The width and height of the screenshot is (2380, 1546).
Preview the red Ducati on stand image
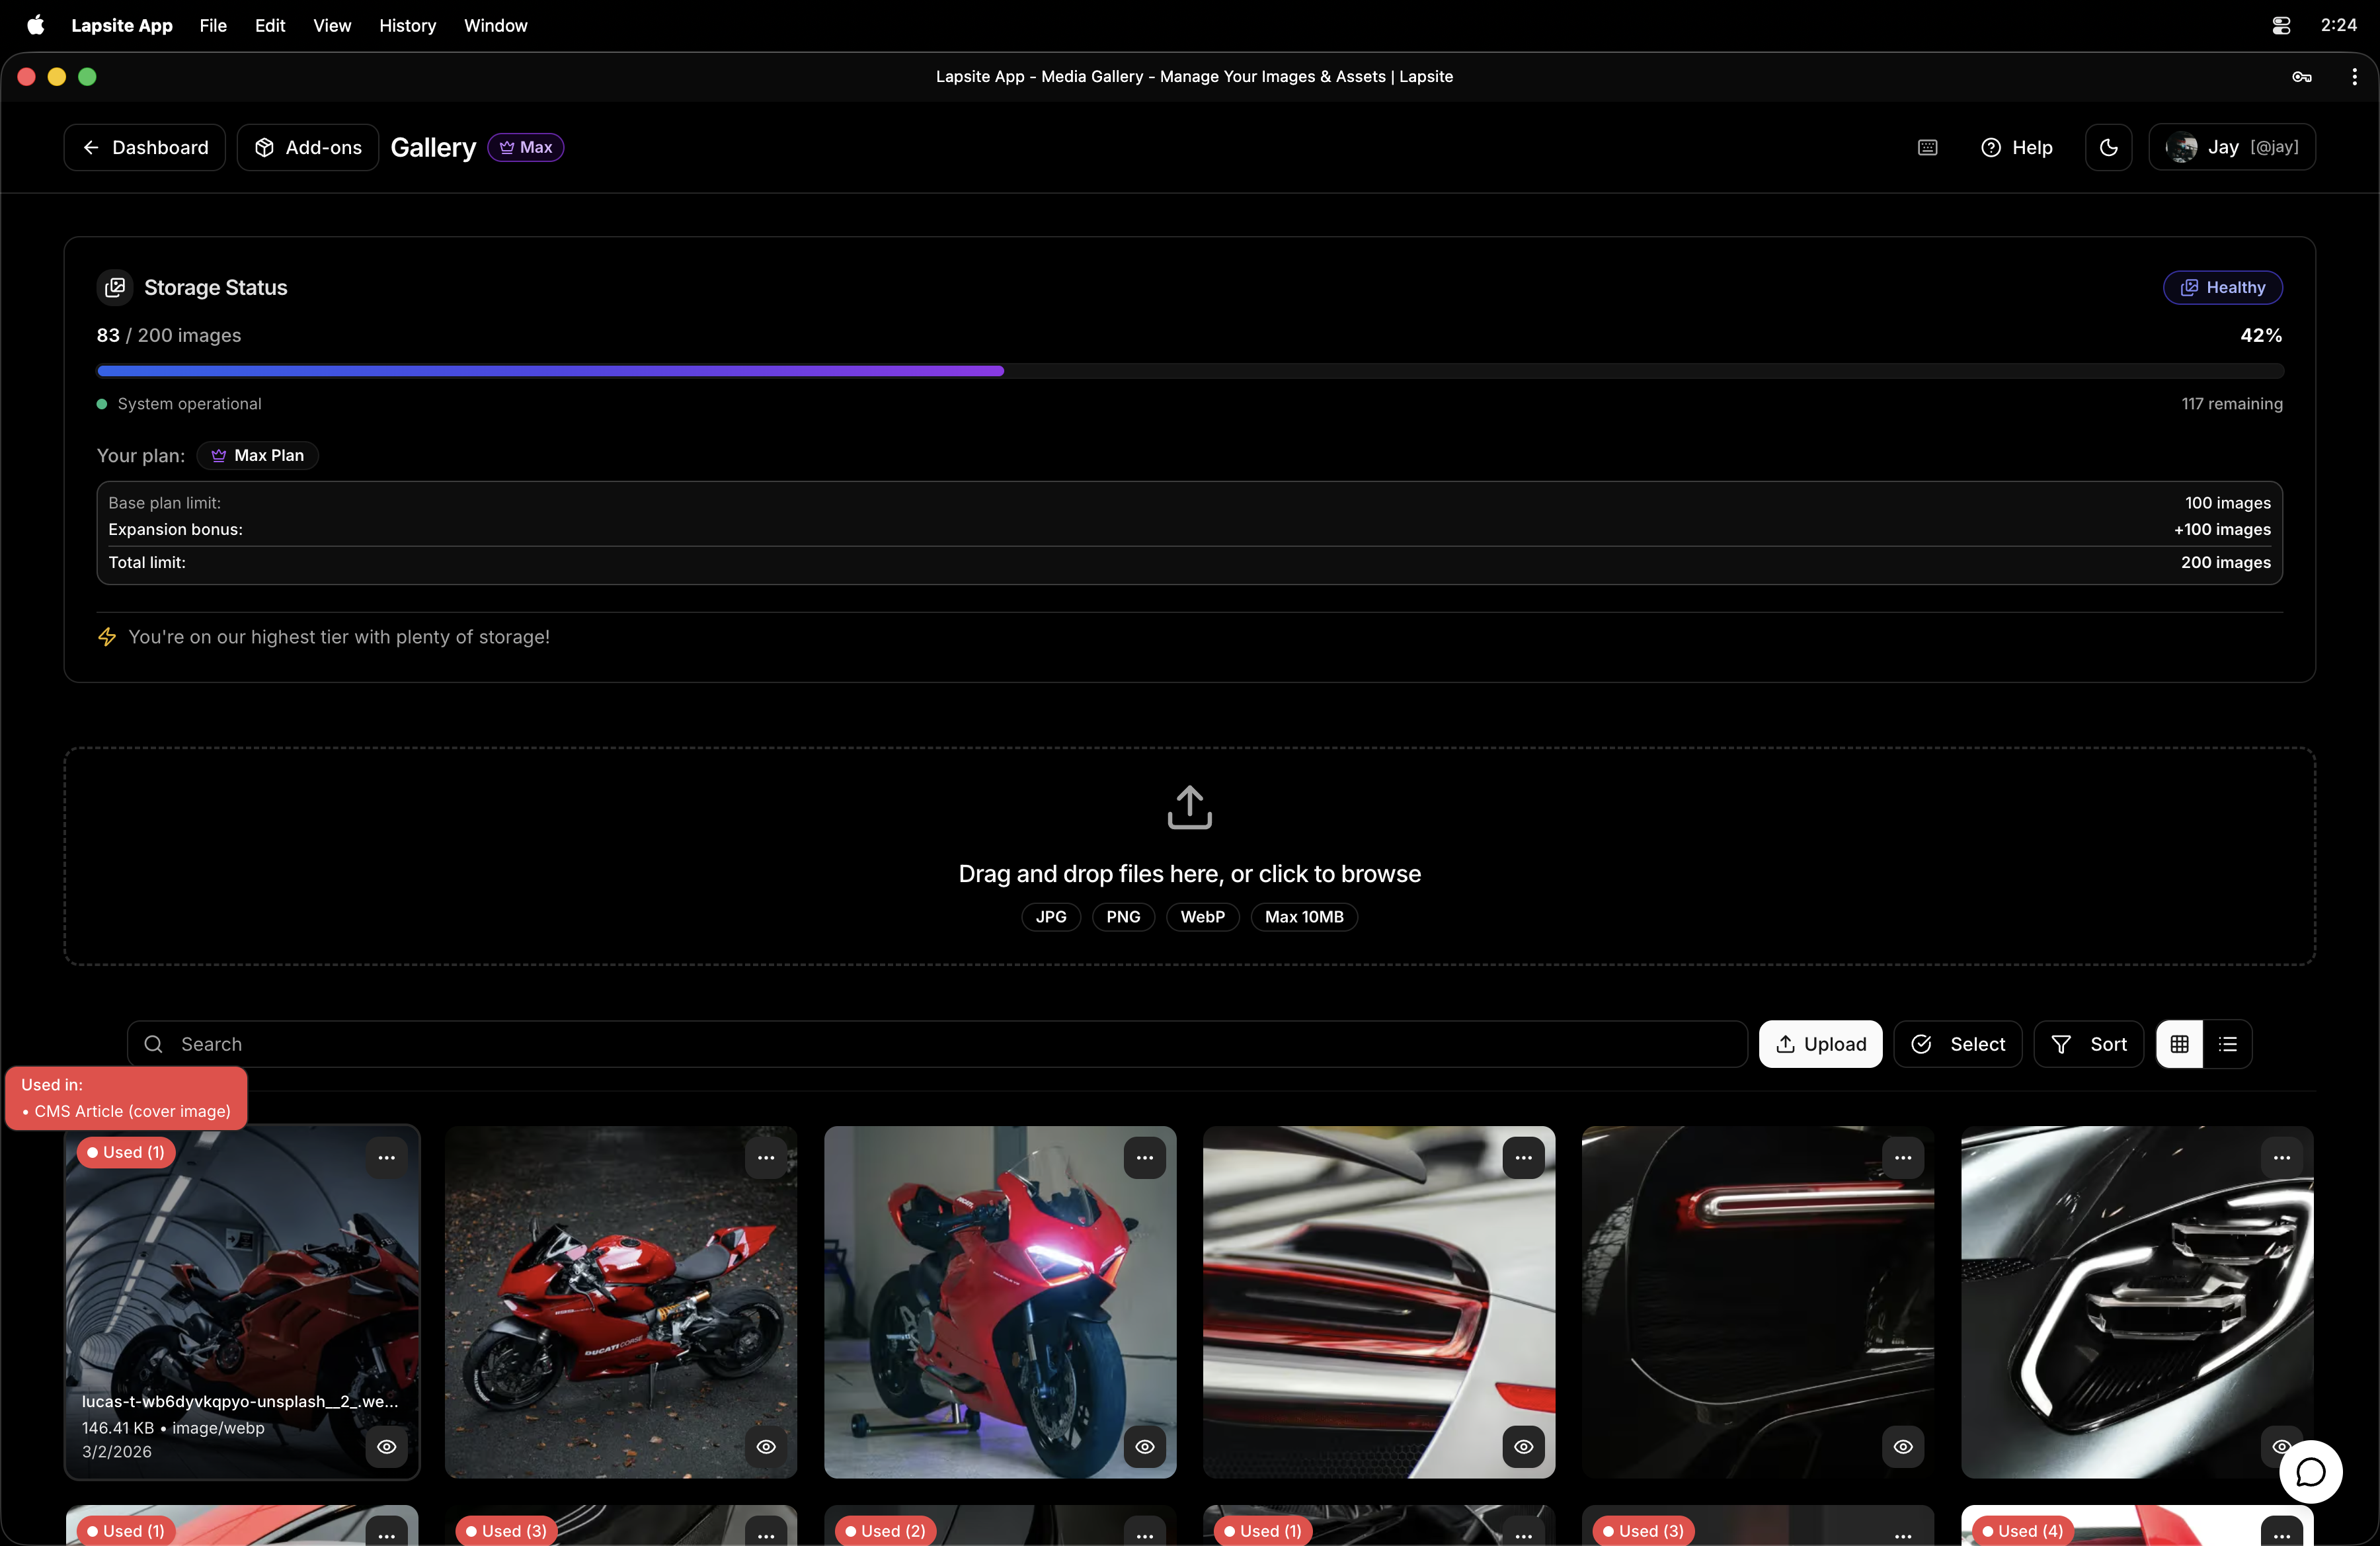tap(1144, 1446)
